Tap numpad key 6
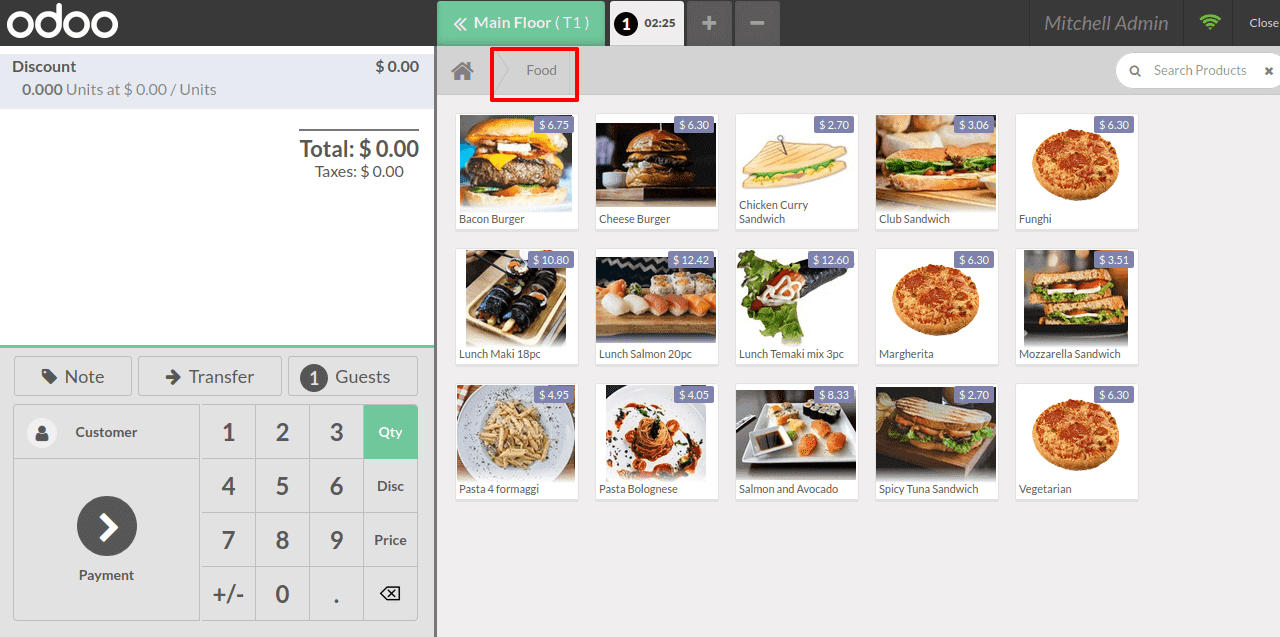The height and width of the screenshot is (637, 1280). 337,486
